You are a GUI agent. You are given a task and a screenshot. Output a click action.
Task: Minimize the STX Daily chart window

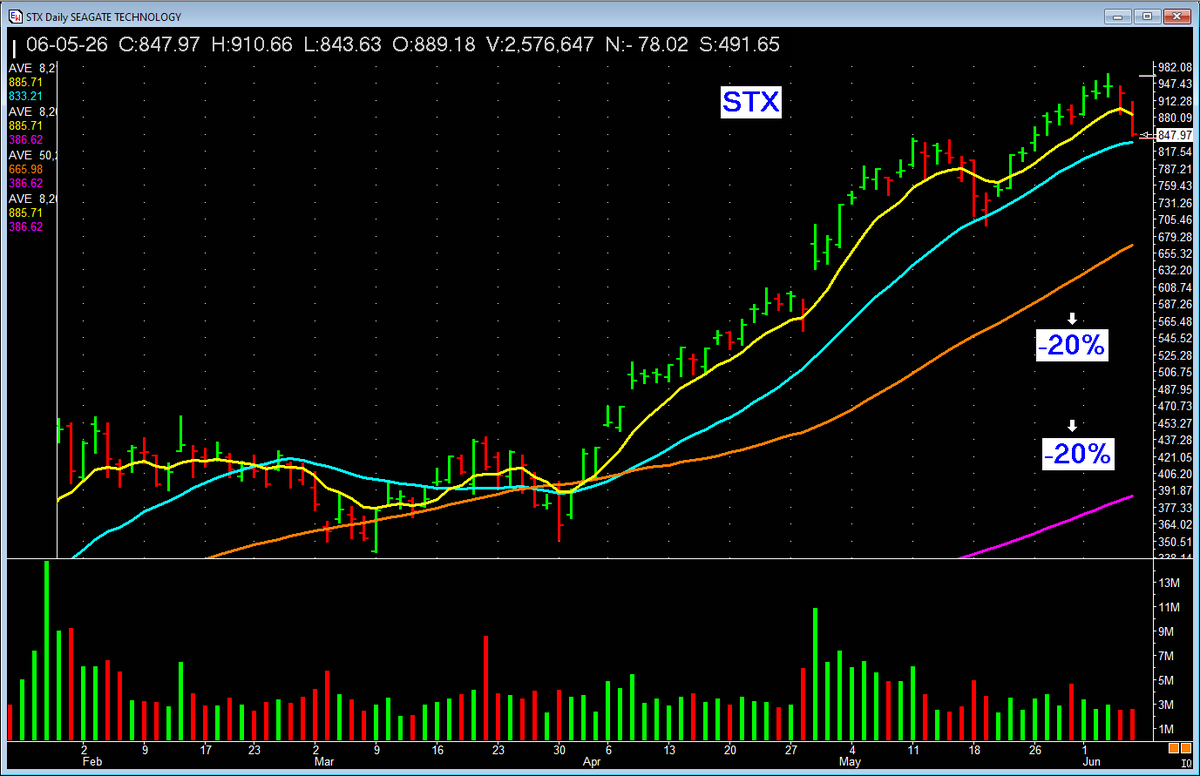tap(1118, 16)
